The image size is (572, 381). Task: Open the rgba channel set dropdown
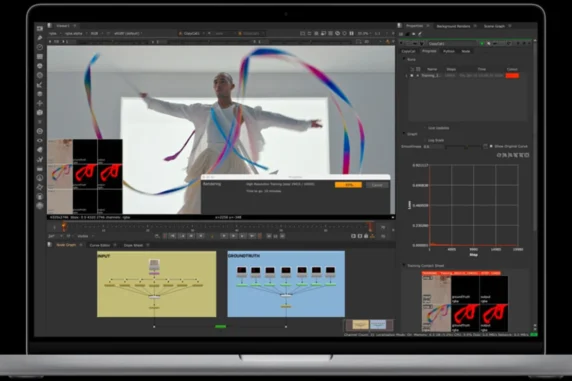(x=54, y=33)
